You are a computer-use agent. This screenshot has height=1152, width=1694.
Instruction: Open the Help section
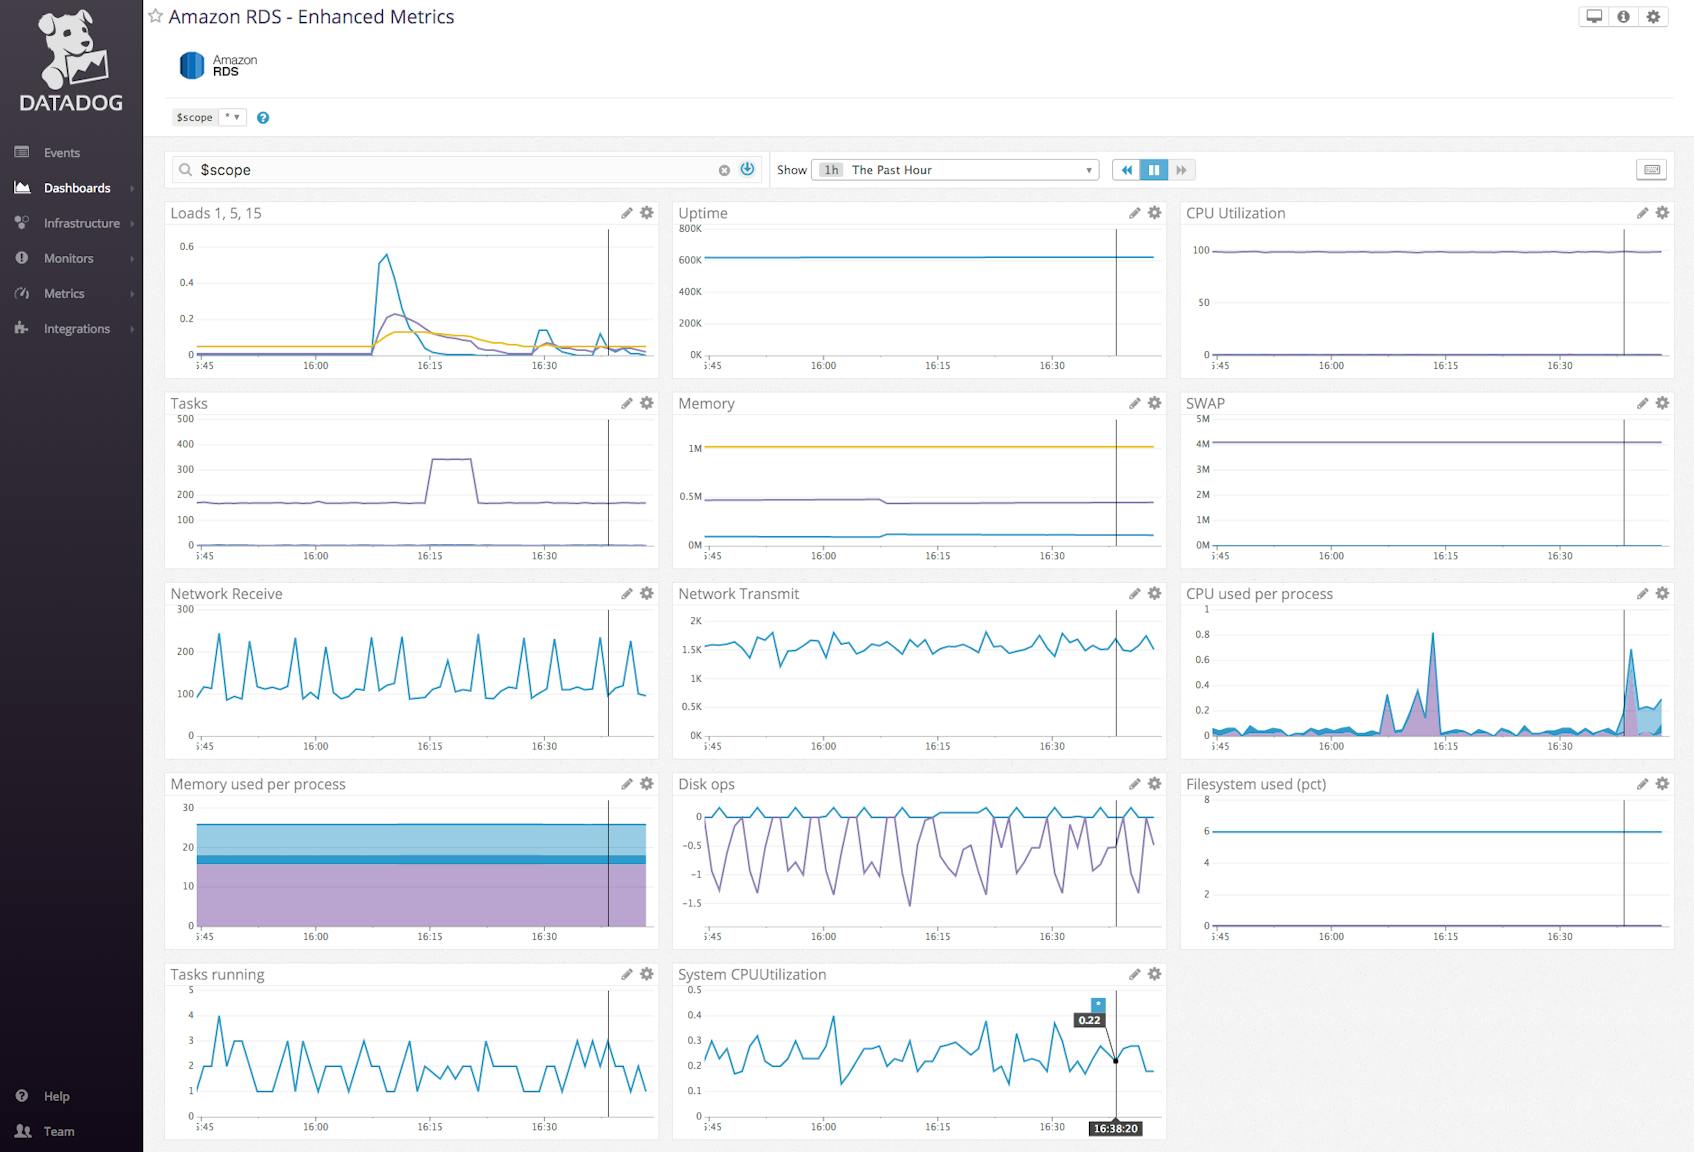[55, 1096]
